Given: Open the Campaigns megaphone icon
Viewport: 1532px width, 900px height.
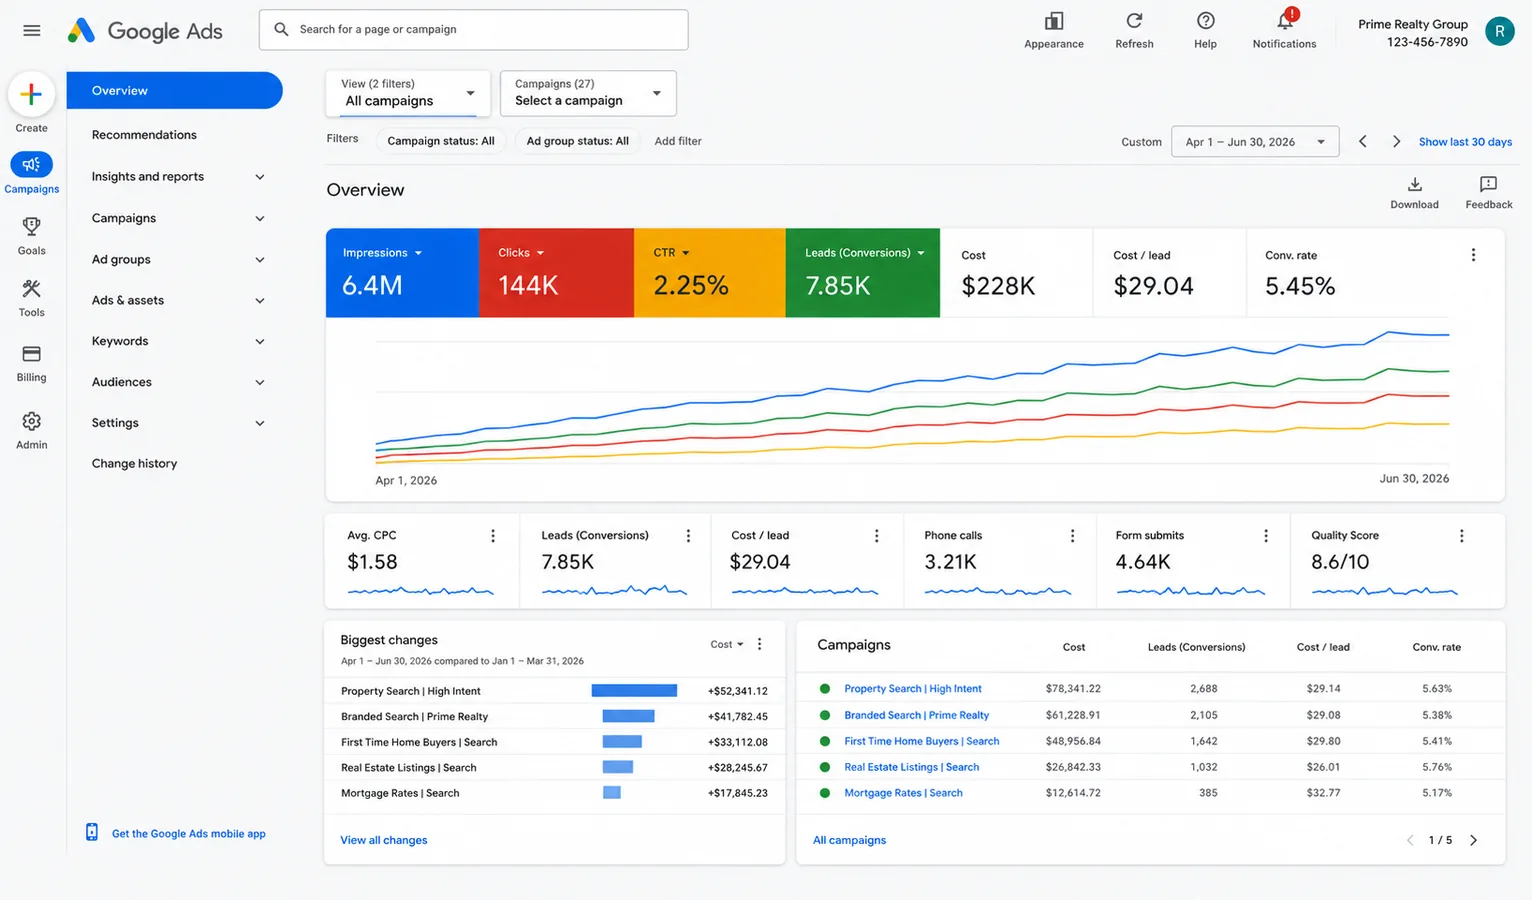Looking at the screenshot, I should 31,164.
